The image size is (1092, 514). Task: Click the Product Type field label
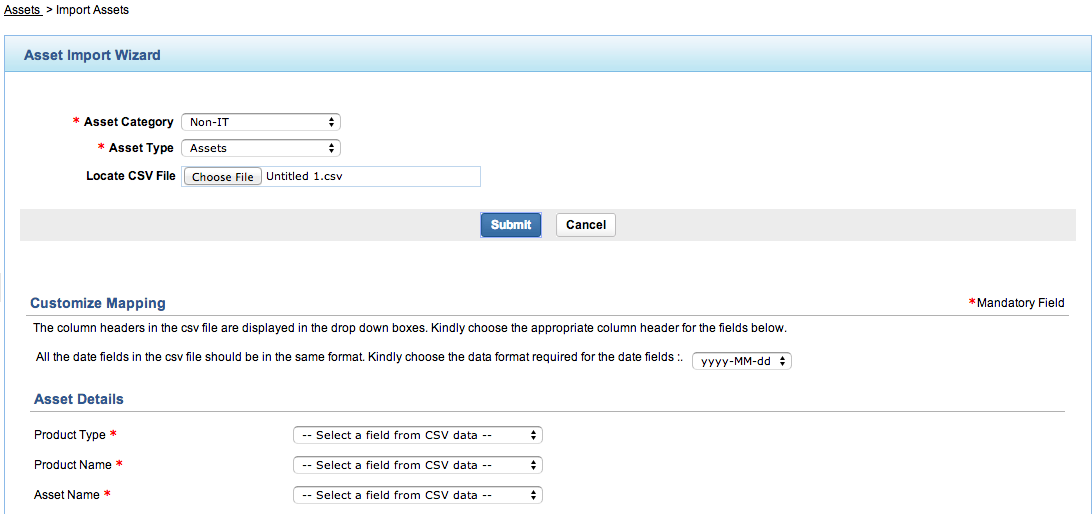(70, 435)
